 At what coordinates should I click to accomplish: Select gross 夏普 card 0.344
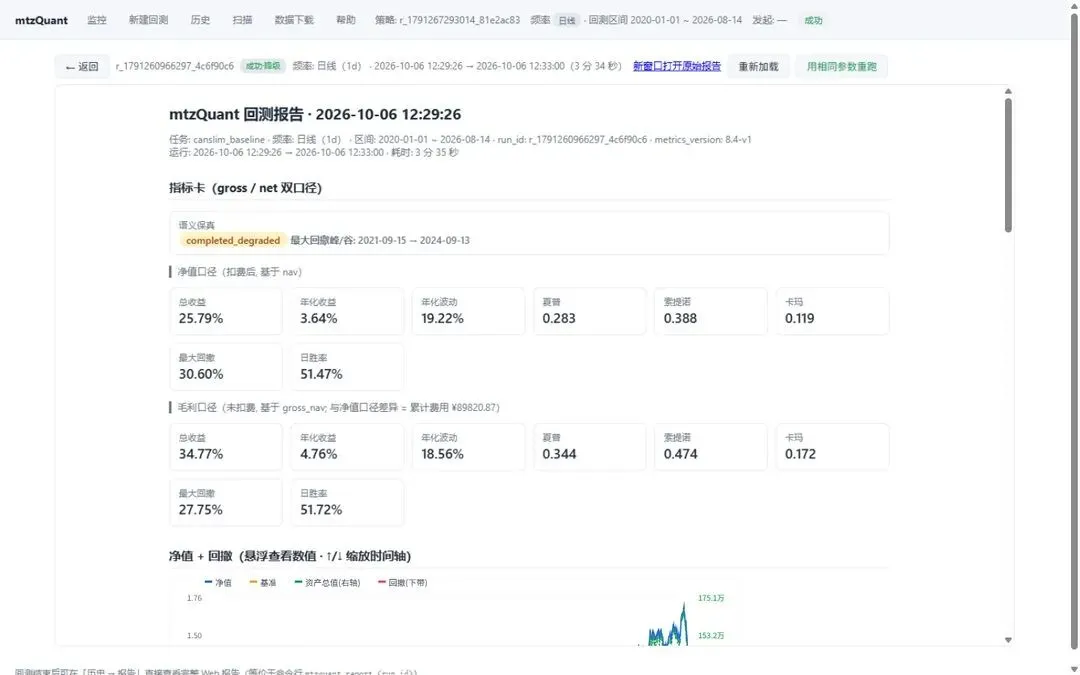[590, 447]
